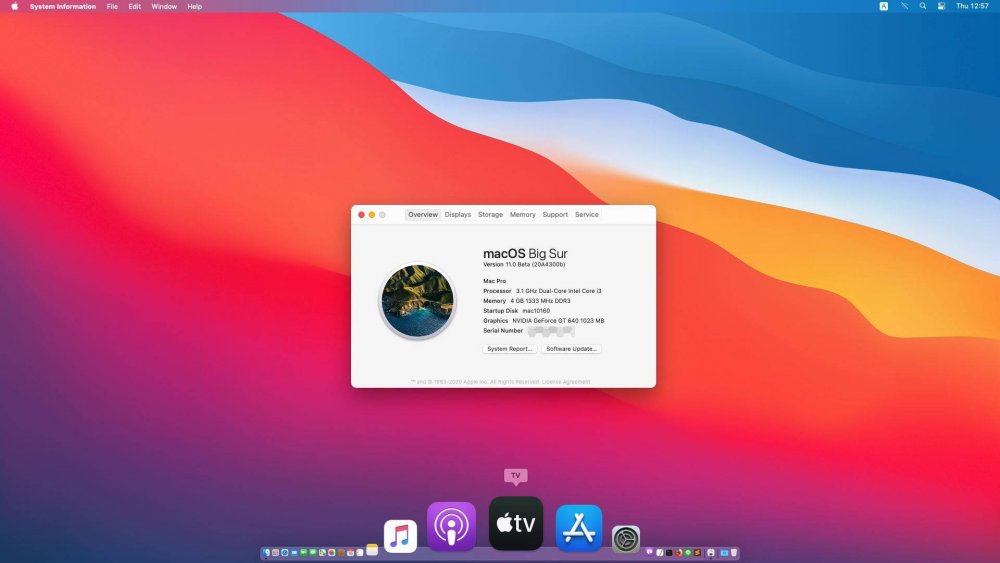Switch to the Service tab
Viewport: 1000px width, 563px height.
coord(587,215)
